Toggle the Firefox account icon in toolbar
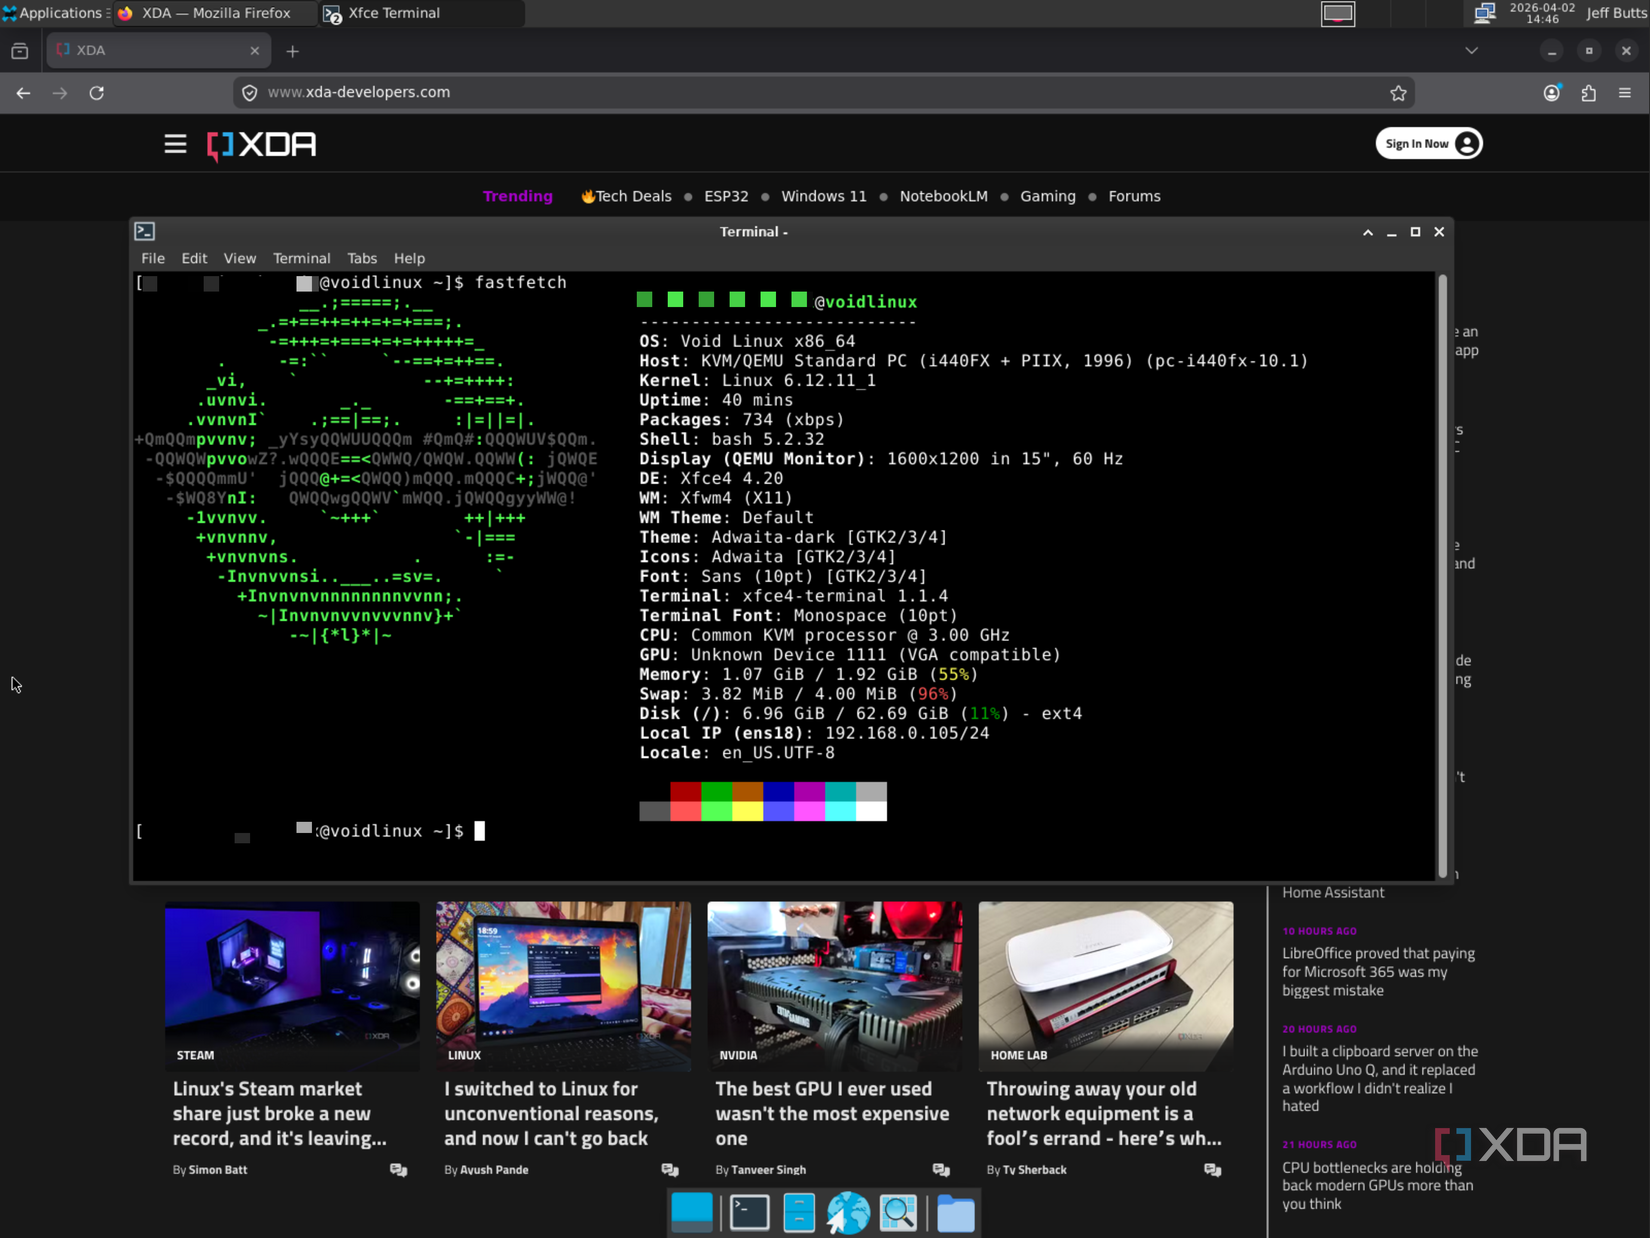 pyautogui.click(x=1553, y=92)
